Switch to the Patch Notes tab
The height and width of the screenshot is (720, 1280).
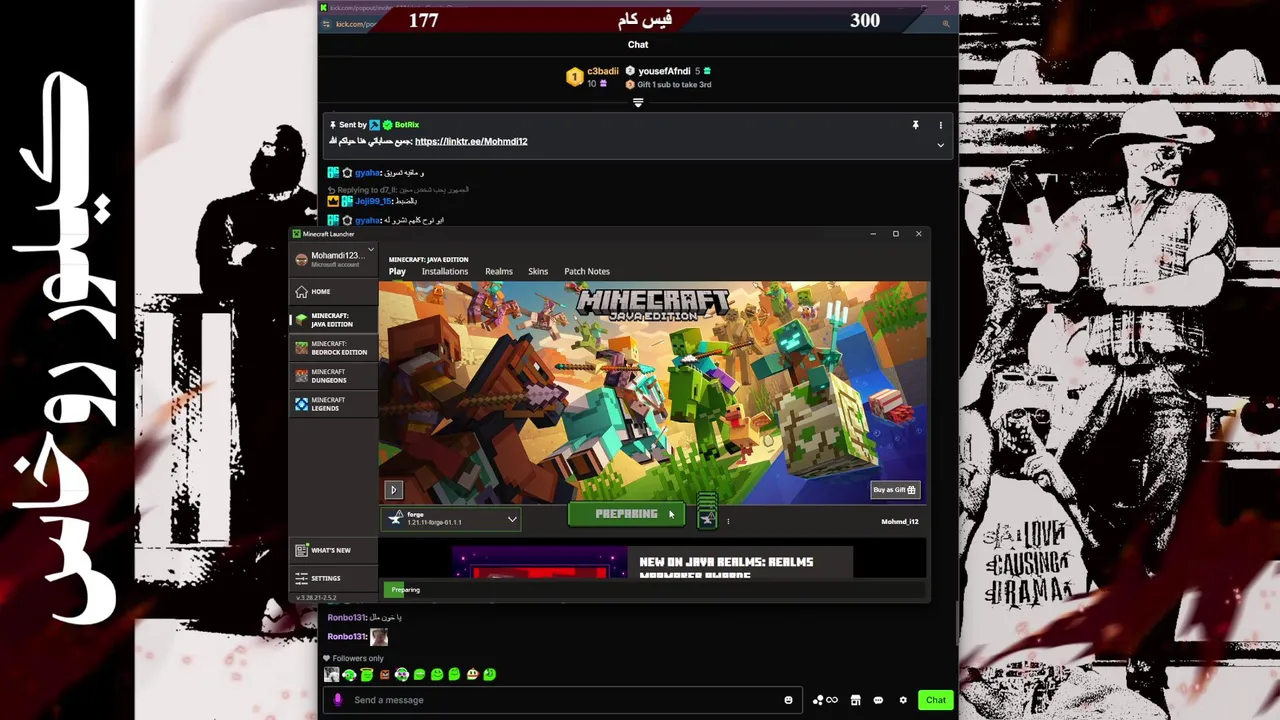point(587,271)
